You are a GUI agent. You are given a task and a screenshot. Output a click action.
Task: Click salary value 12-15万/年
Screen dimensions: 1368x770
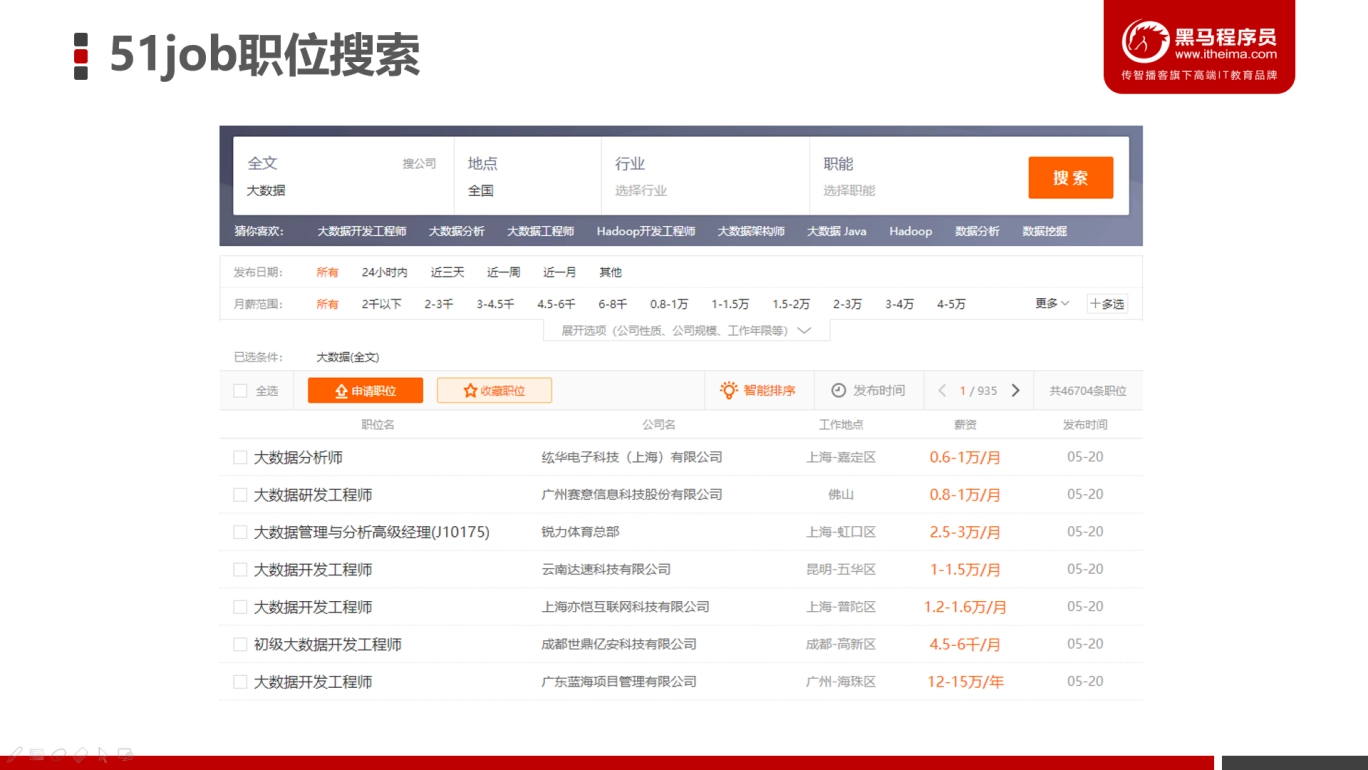point(965,681)
